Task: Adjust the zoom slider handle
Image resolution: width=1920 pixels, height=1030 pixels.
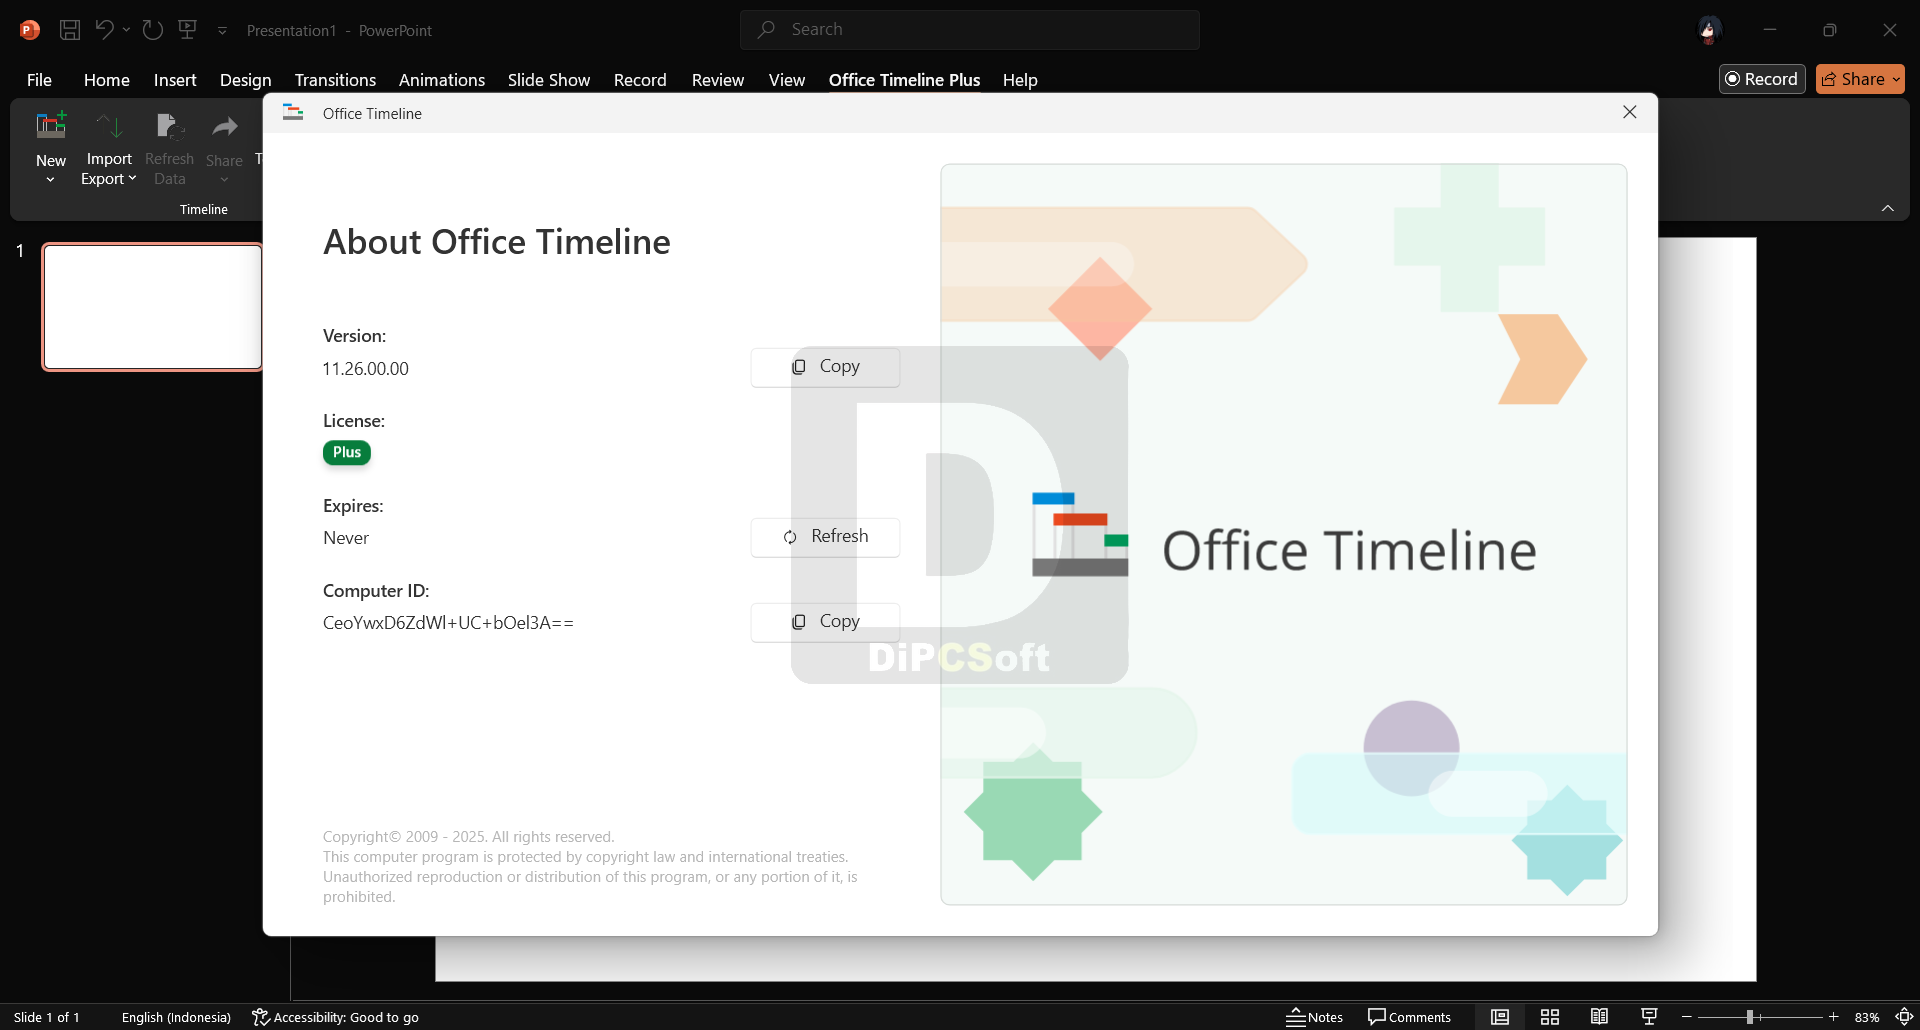Action: click(1750, 1017)
